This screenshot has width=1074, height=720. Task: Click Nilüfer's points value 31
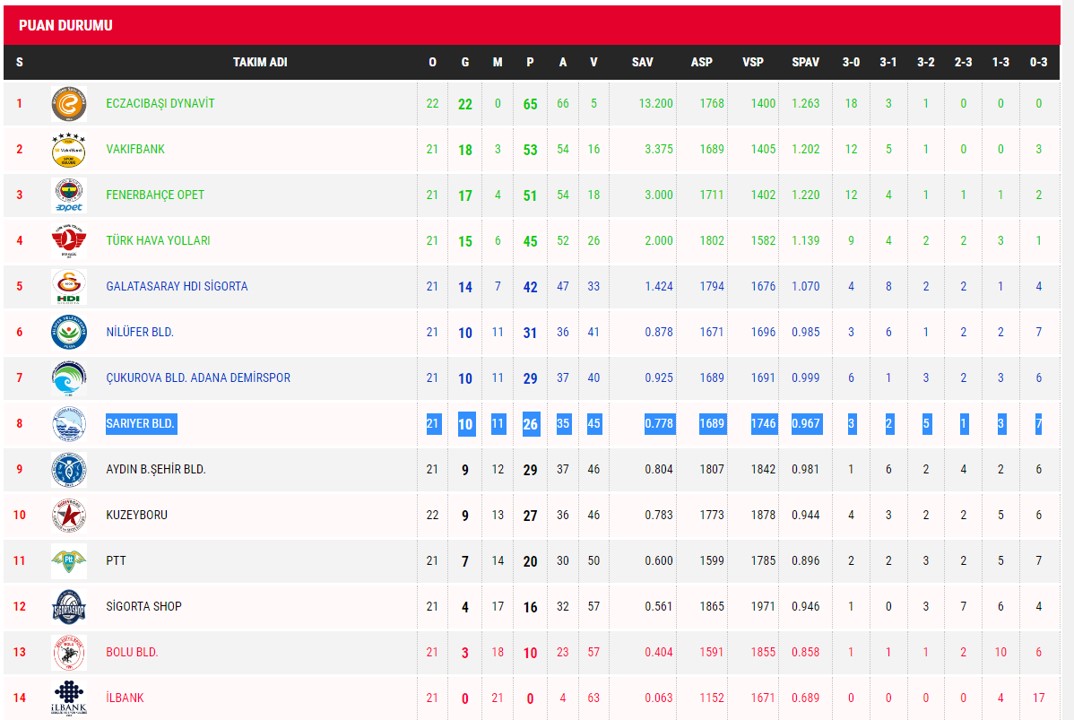pyautogui.click(x=530, y=333)
